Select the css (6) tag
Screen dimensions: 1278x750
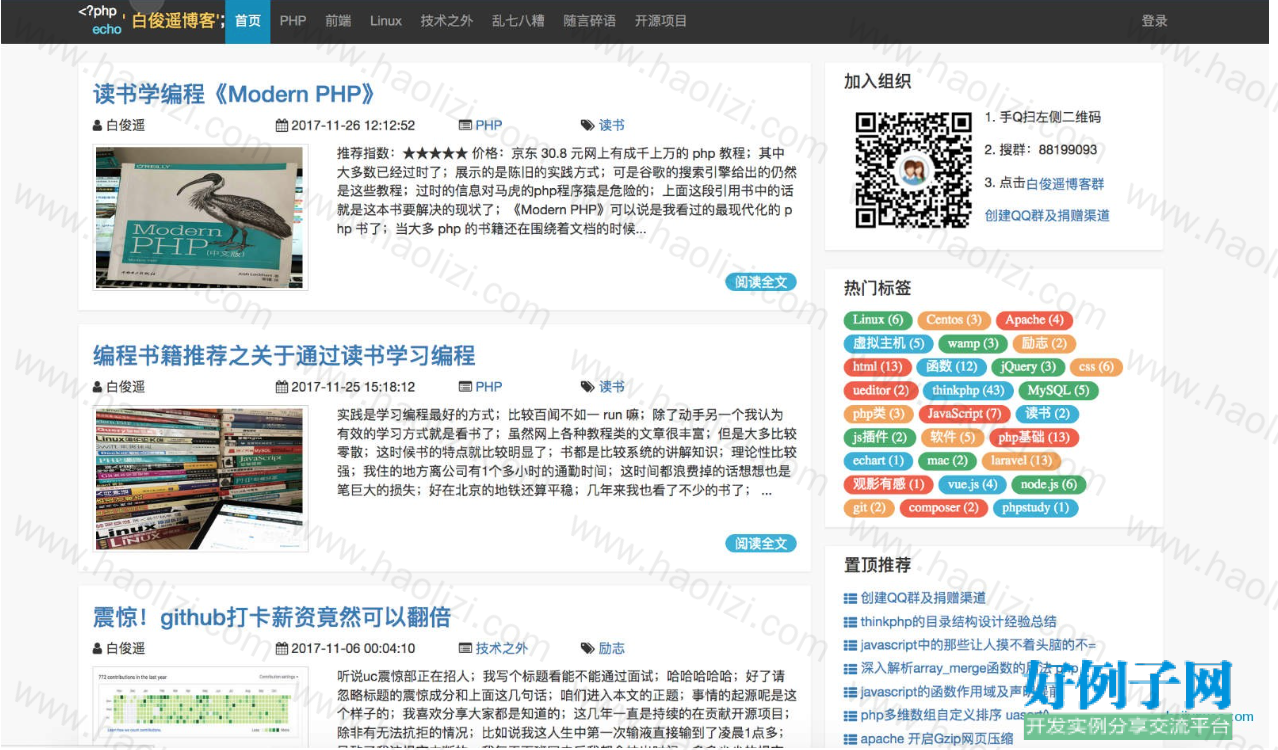pyautogui.click(x=1096, y=367)
